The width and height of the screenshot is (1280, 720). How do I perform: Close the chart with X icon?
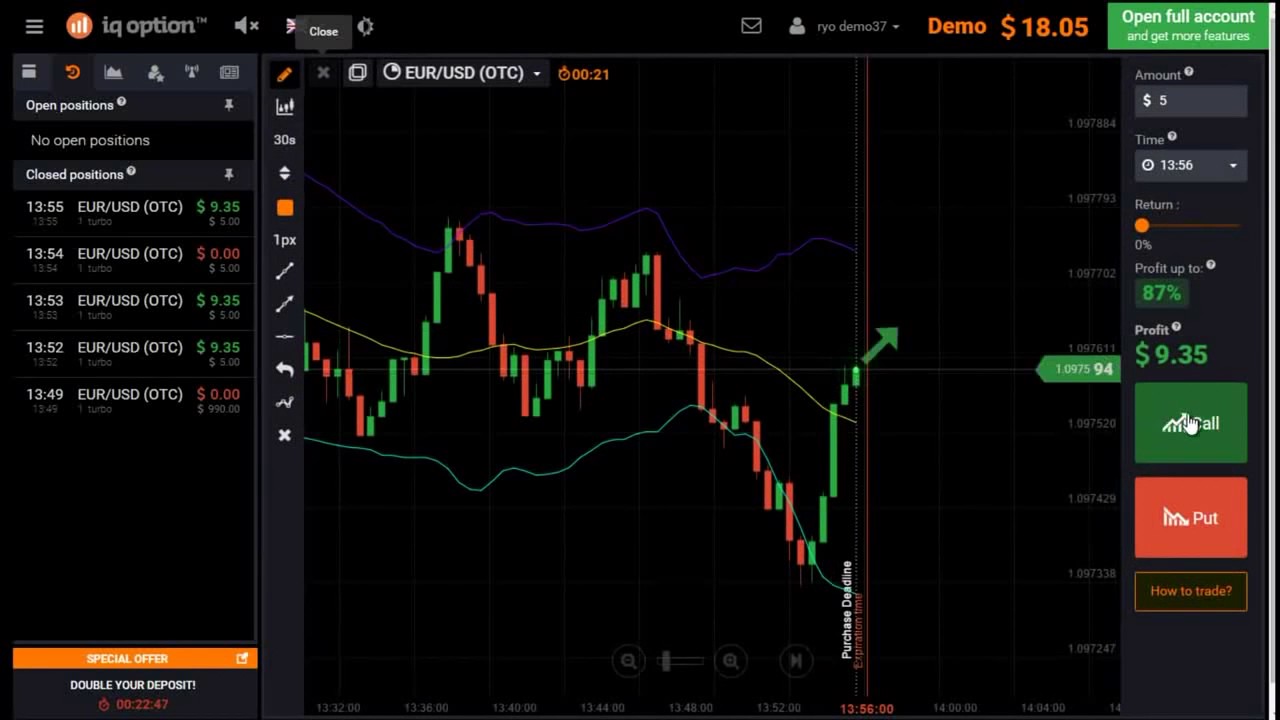[323, 72]
